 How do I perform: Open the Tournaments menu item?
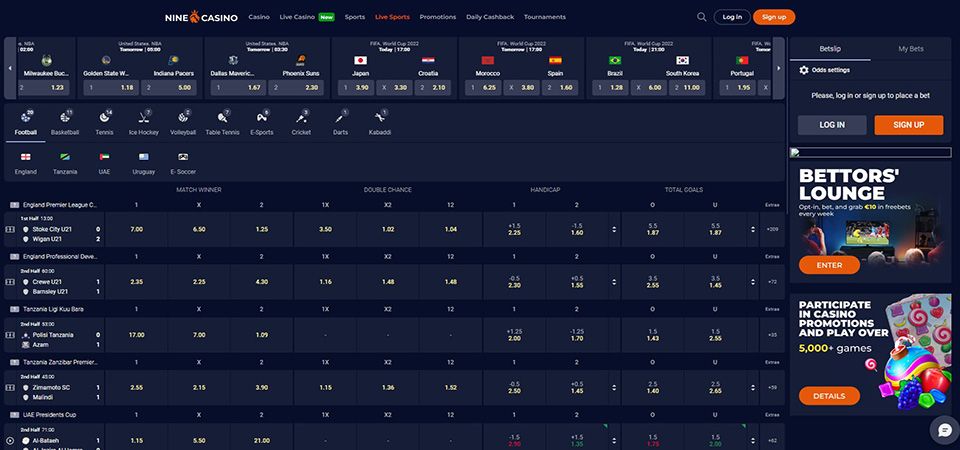[x=544, y=17]
